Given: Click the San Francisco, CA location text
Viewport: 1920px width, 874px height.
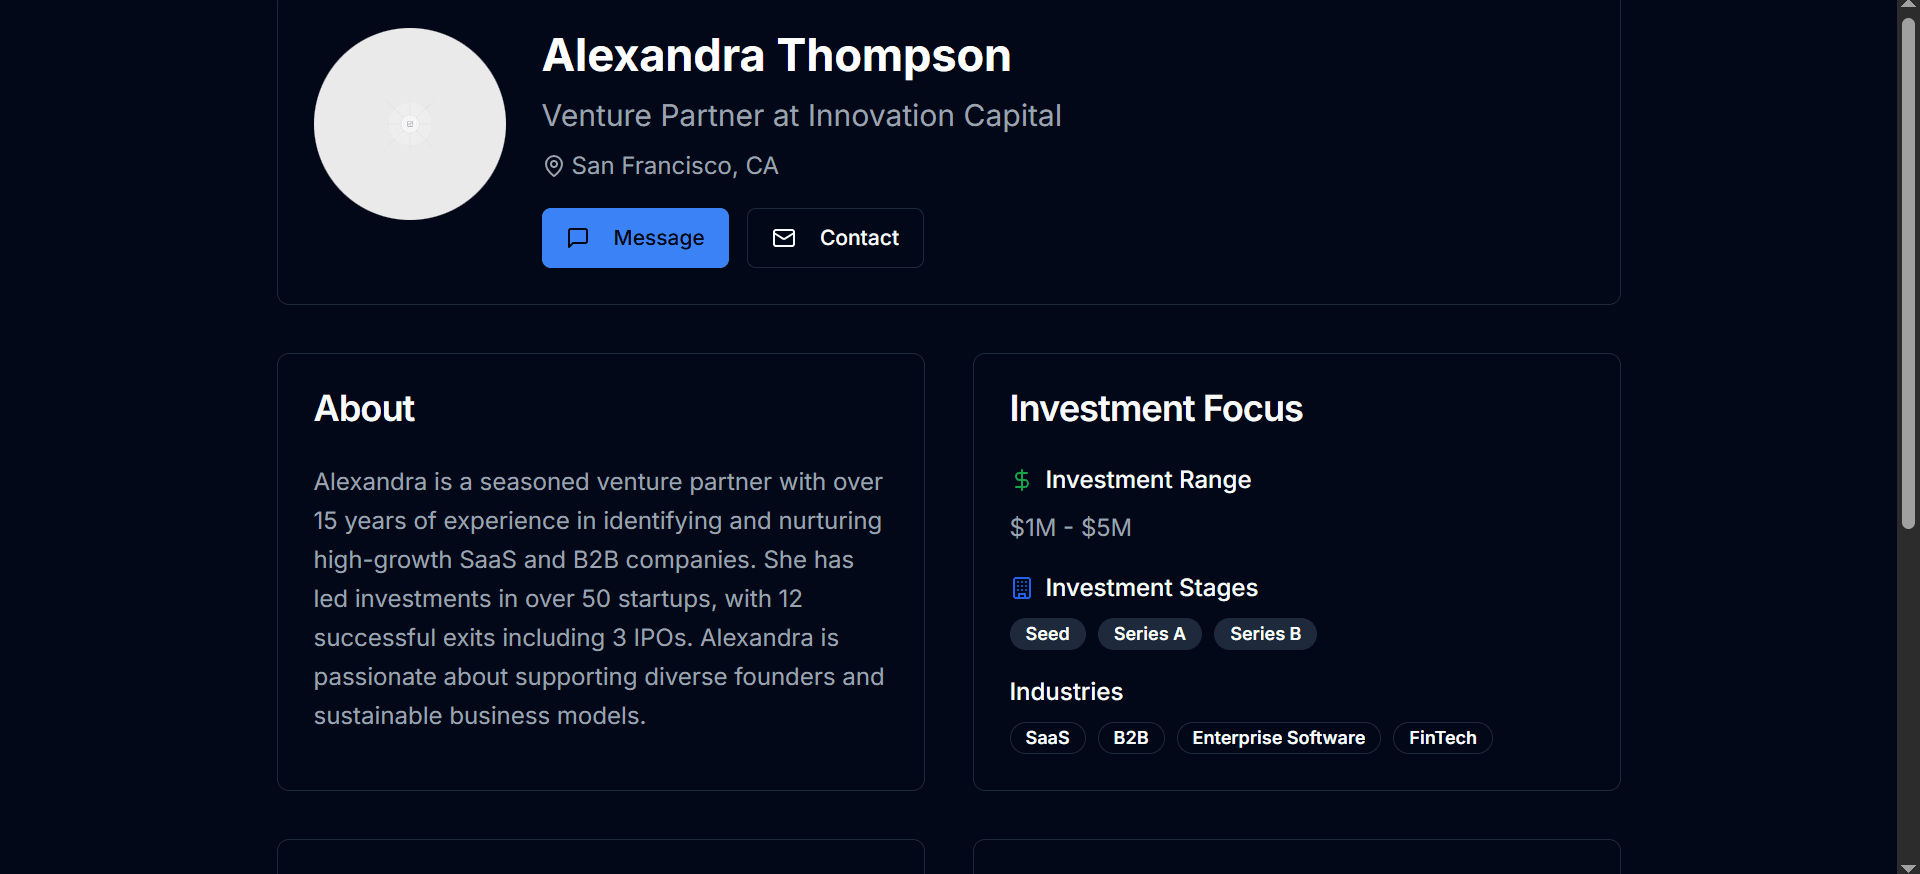Looking at the screenshot, I should [675, 166].
